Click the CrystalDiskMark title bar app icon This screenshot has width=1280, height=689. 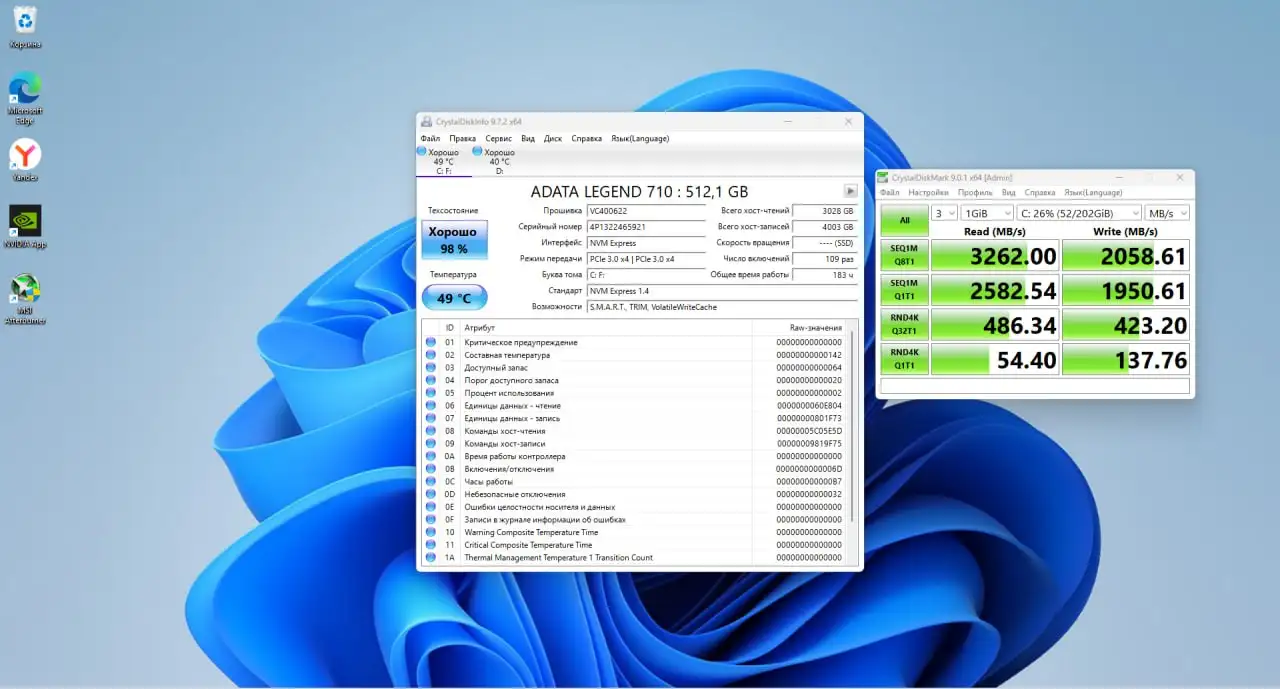click(884, 178)
